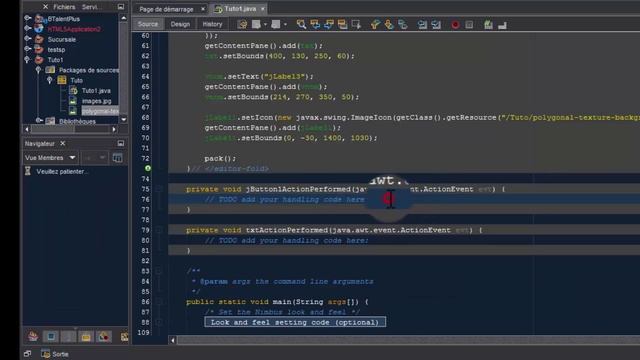This screenshot has height=360, width=640.
Task: Click the blue square icon in bottom-left bar
Action: pos(51,336)
